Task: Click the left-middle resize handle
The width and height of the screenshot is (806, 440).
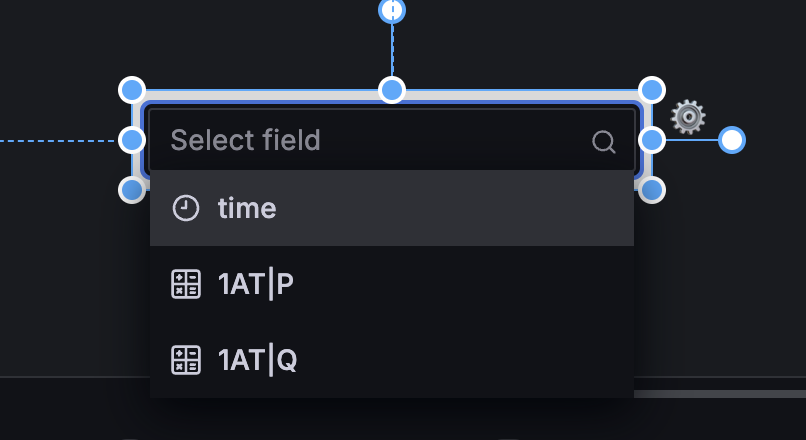Action: tap(132, 140)
